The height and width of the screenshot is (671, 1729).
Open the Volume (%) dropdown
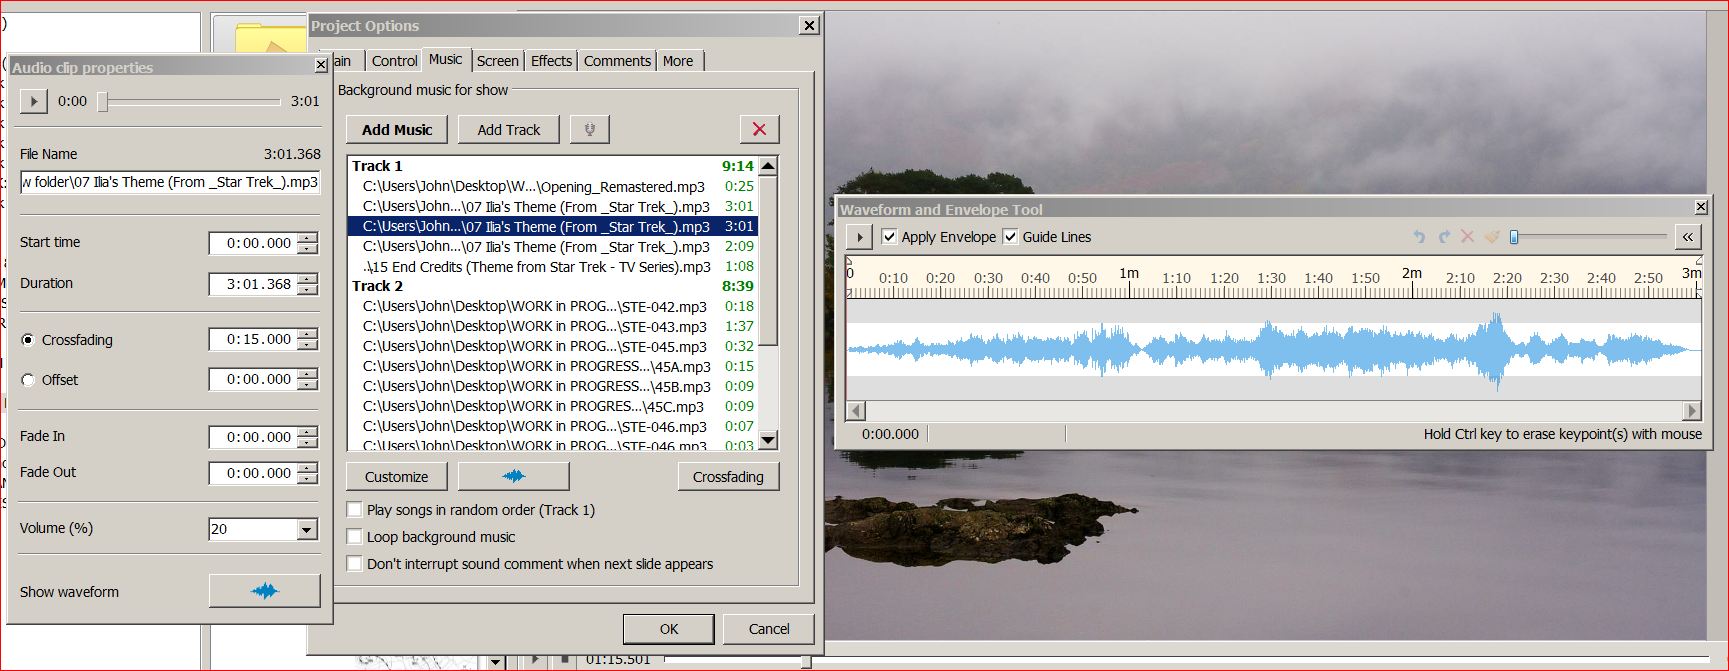[x=307, y=530]
